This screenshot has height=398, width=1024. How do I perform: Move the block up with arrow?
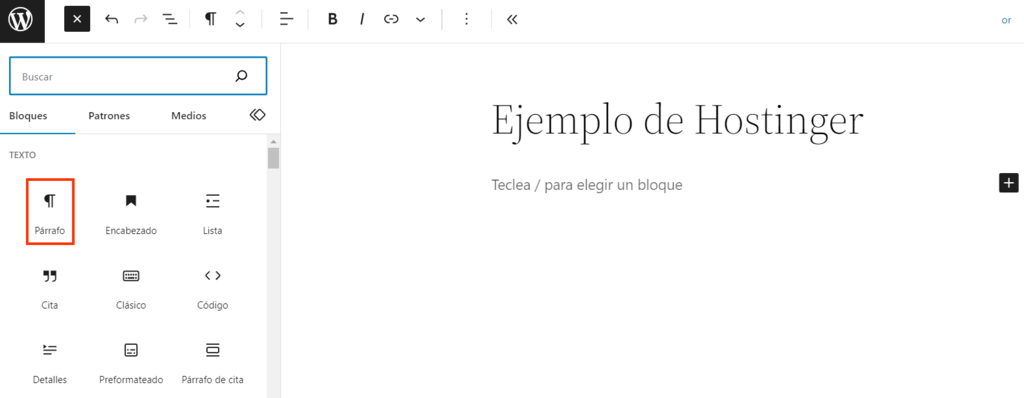(240, 13)
